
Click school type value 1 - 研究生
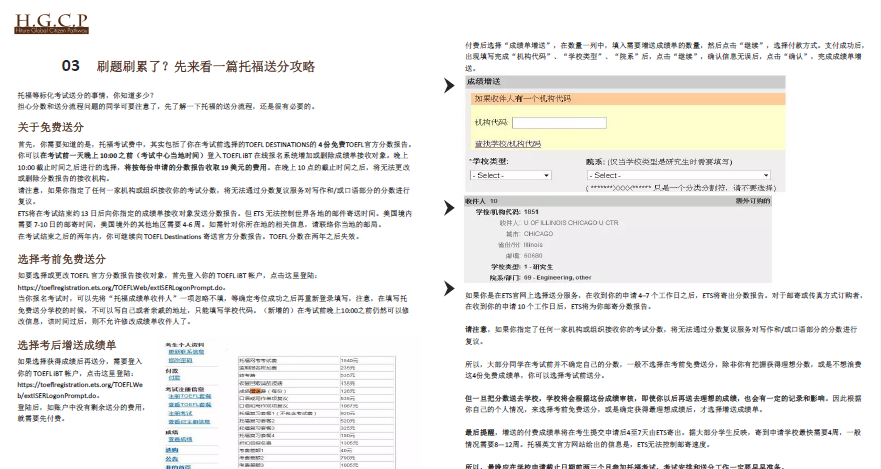click(x=538, y=267)
